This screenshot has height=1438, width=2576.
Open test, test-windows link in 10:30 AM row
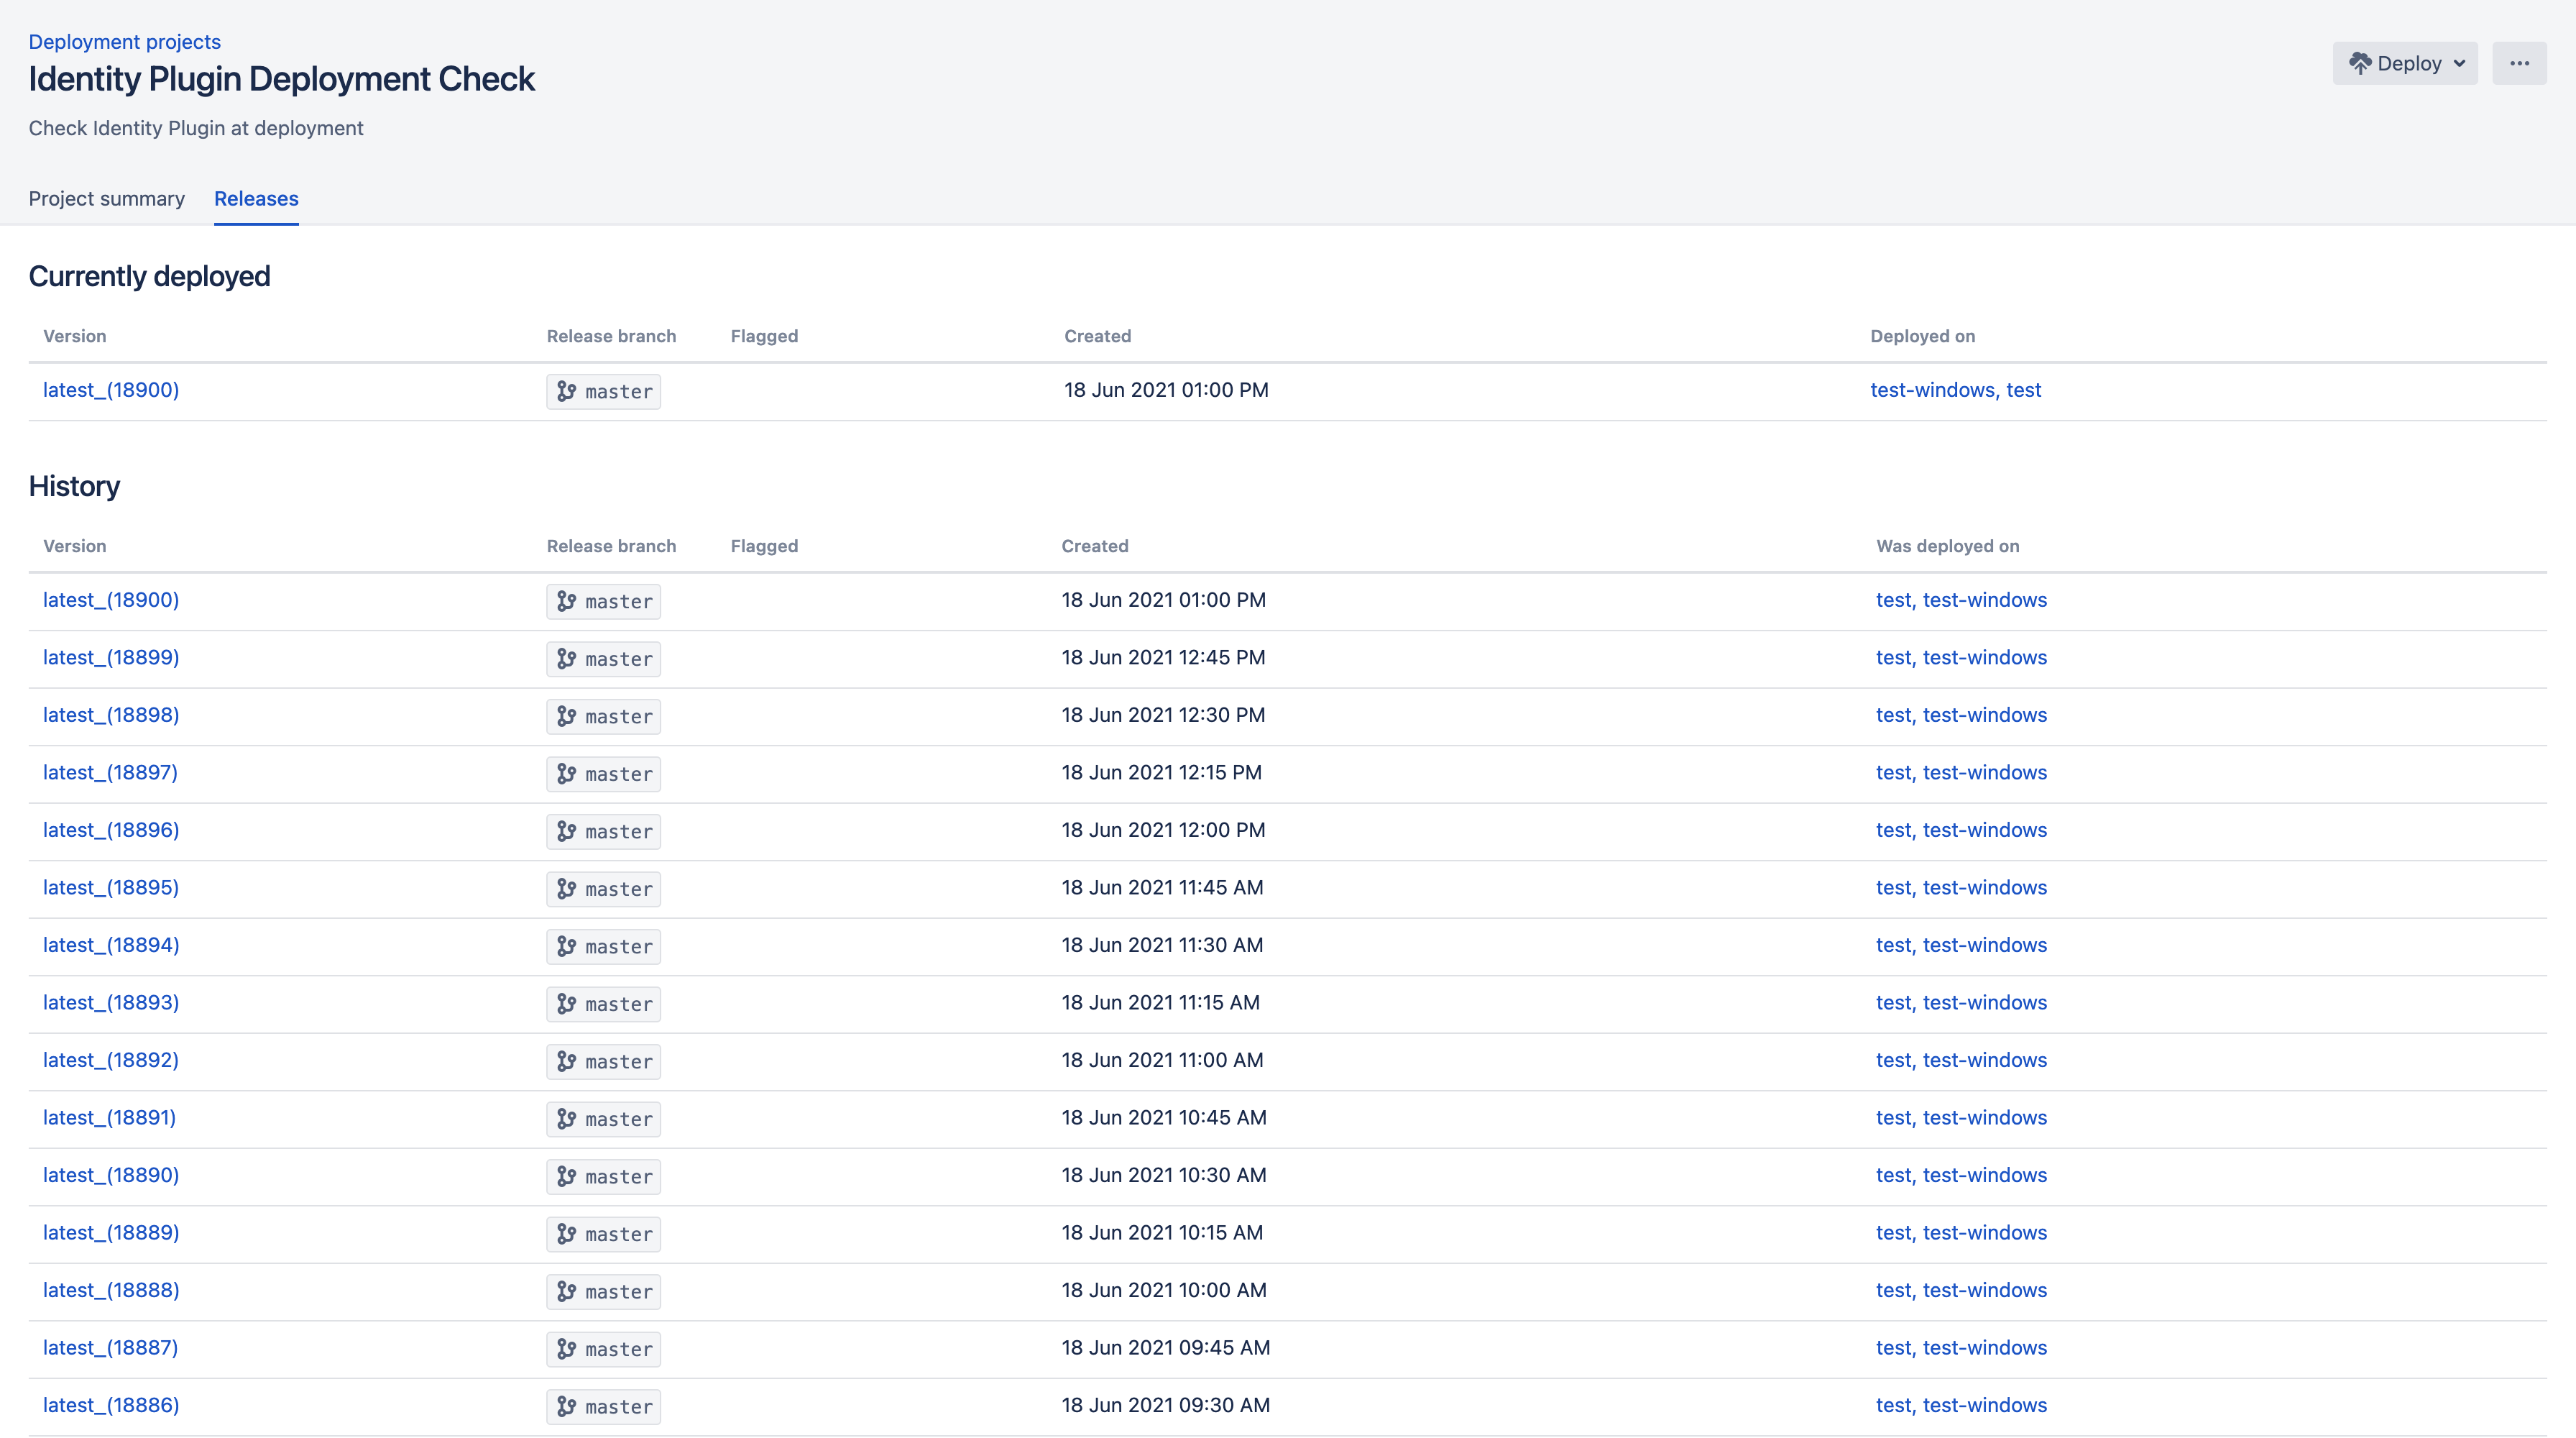(1961, 1175)
